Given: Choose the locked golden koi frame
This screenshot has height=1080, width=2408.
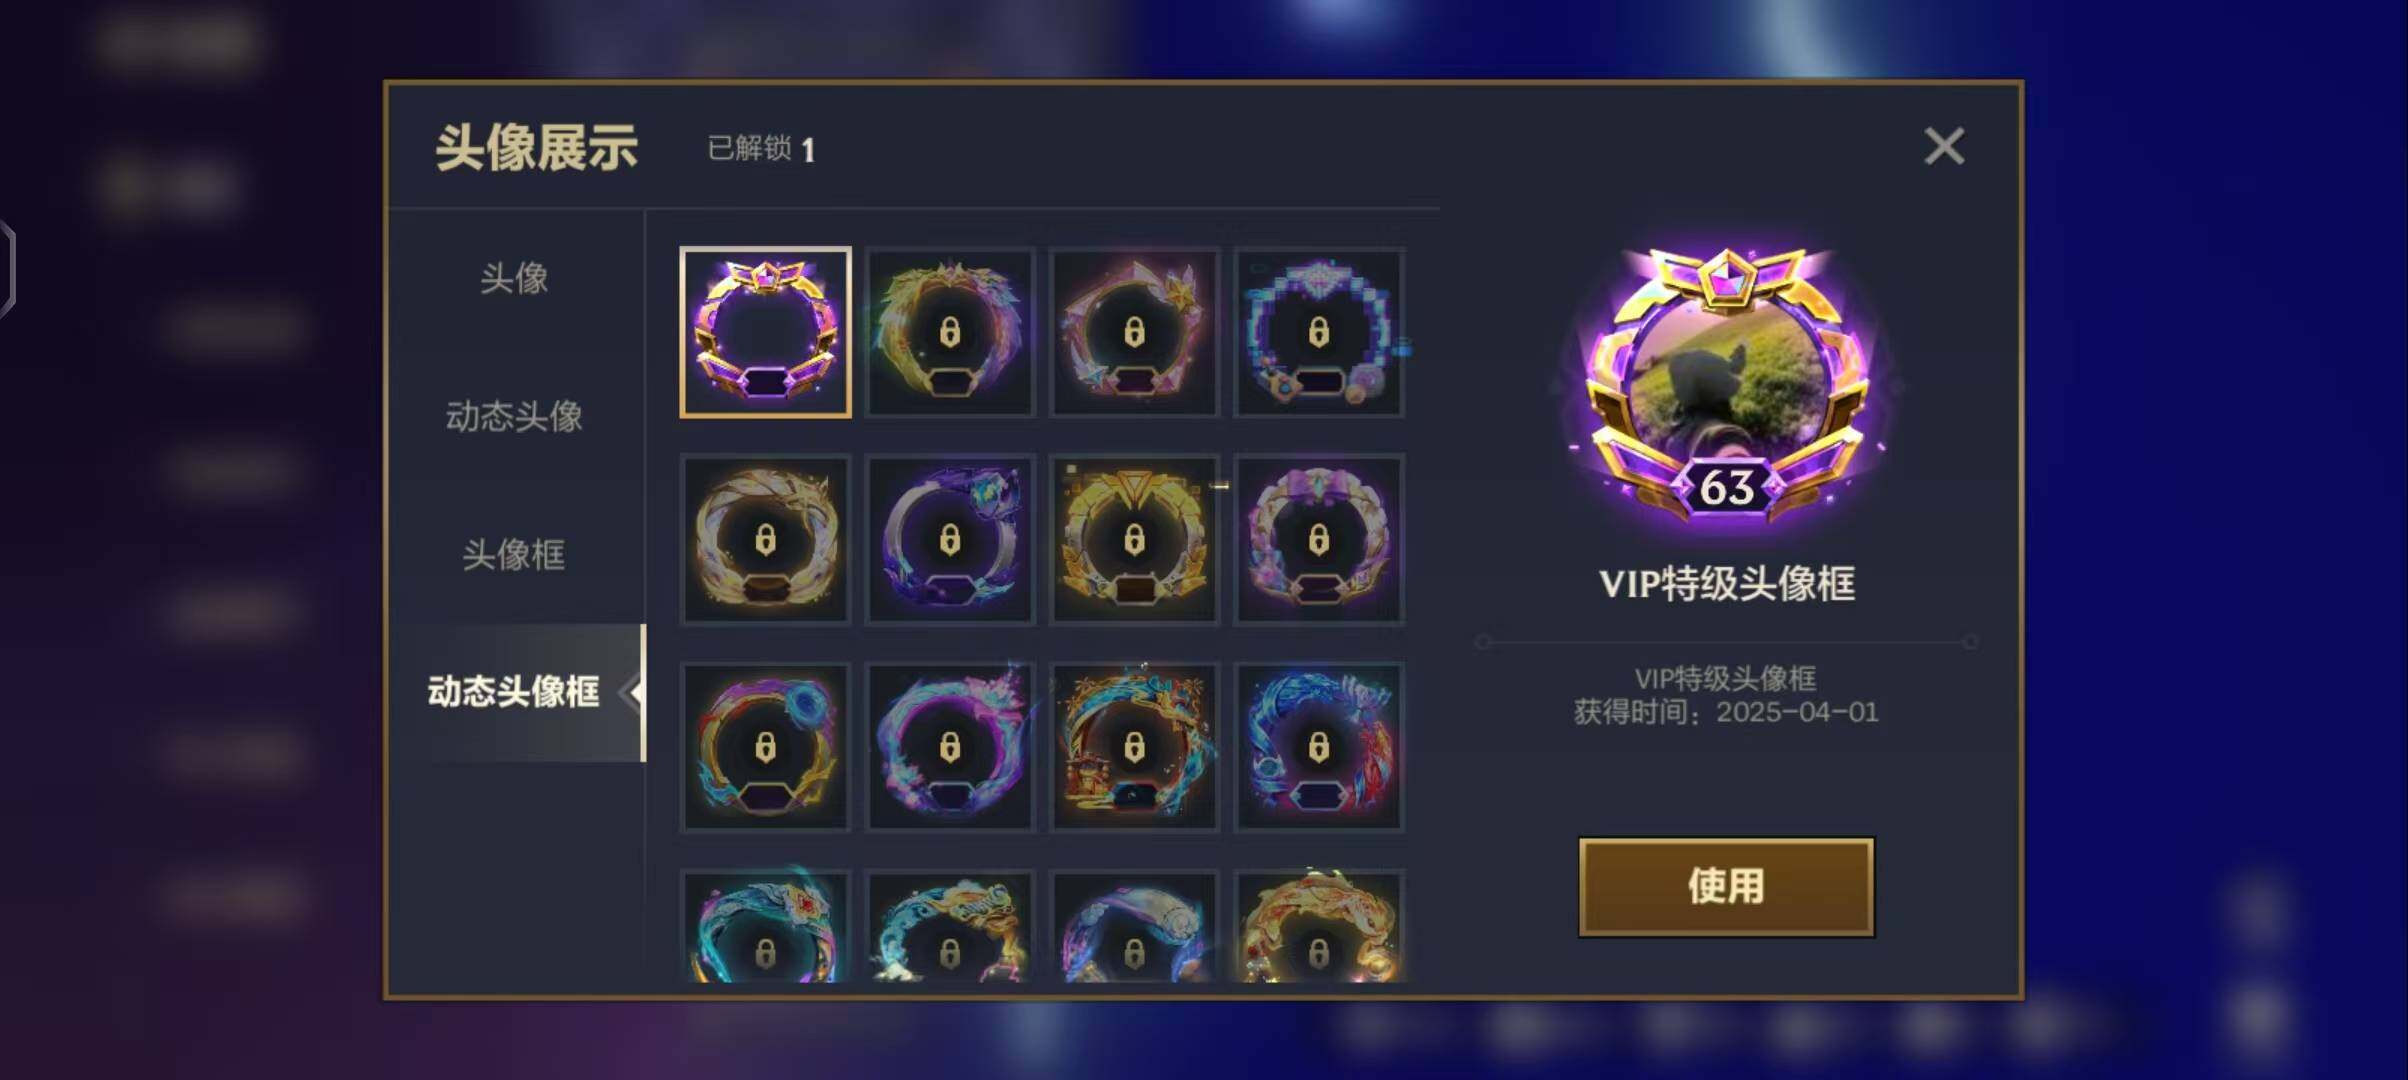Looking at the screenshot, I should (x=1319, y=926).
